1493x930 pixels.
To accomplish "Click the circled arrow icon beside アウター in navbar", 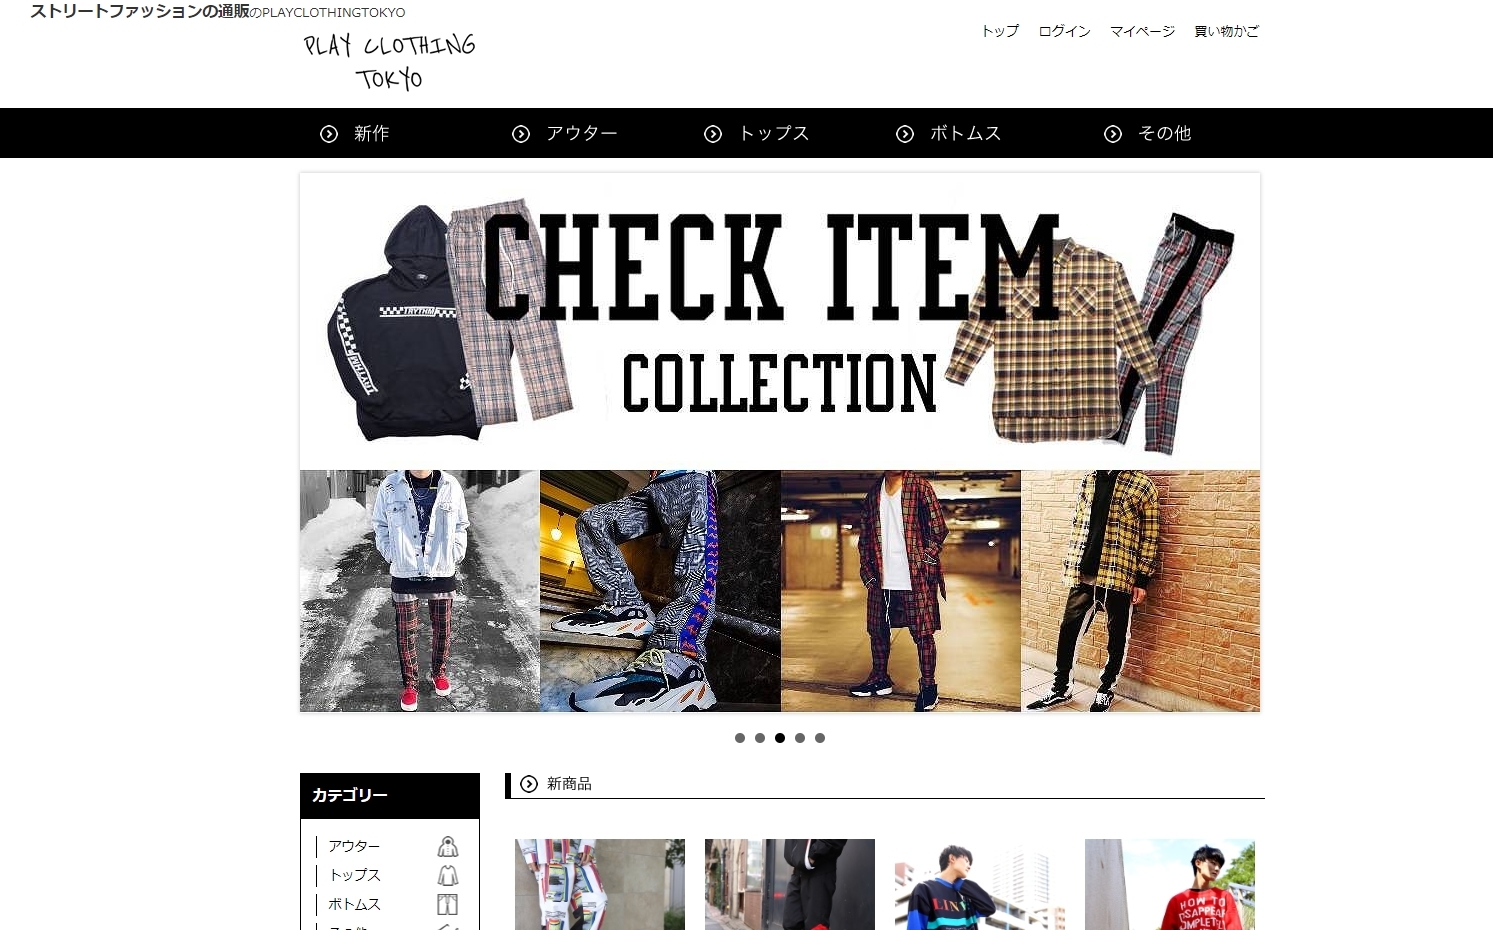I will coord(521,134).
